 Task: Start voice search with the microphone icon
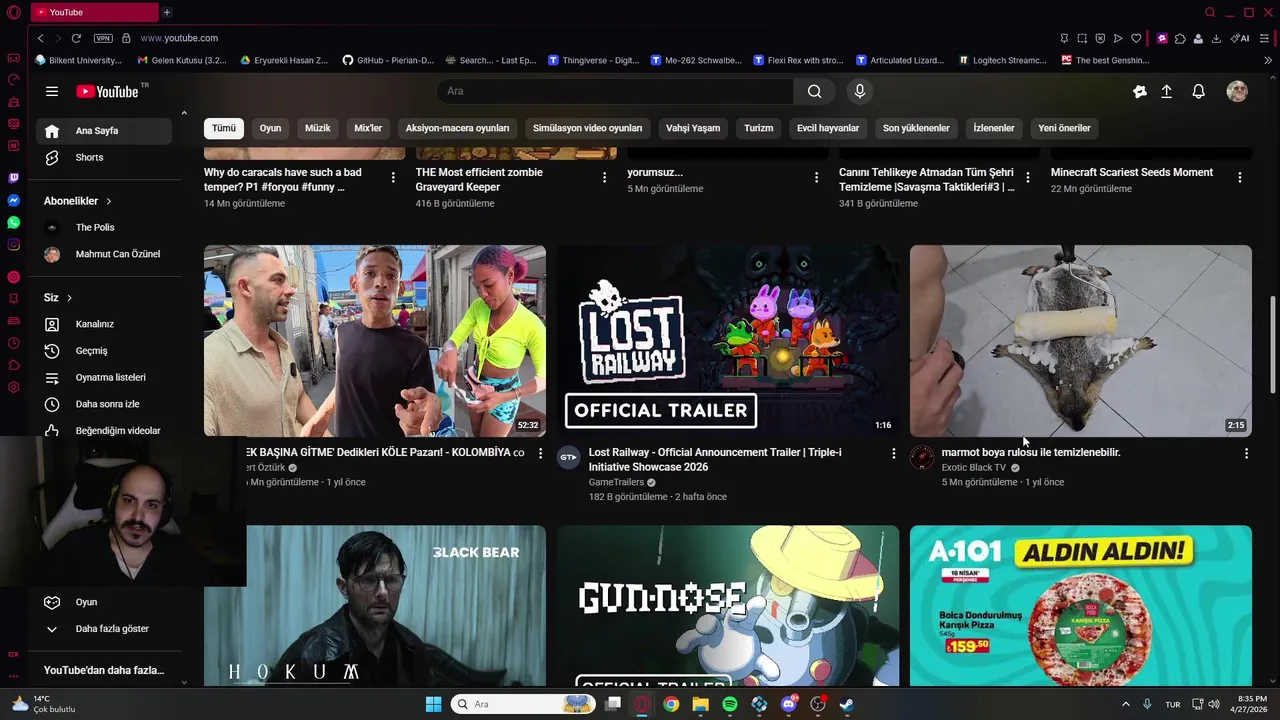[859, 91]
